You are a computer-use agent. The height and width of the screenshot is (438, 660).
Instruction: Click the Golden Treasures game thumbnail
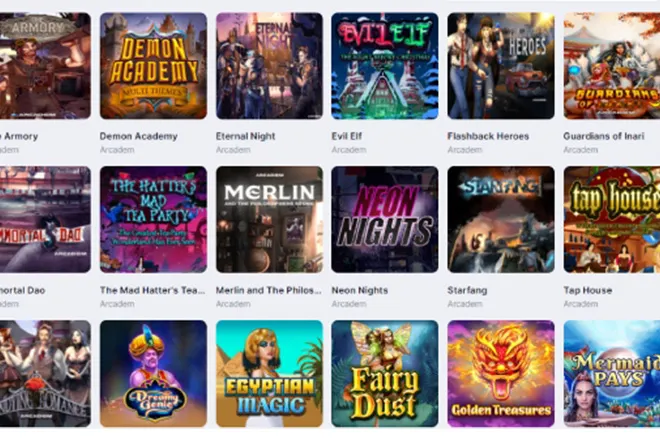click(501, 374)
